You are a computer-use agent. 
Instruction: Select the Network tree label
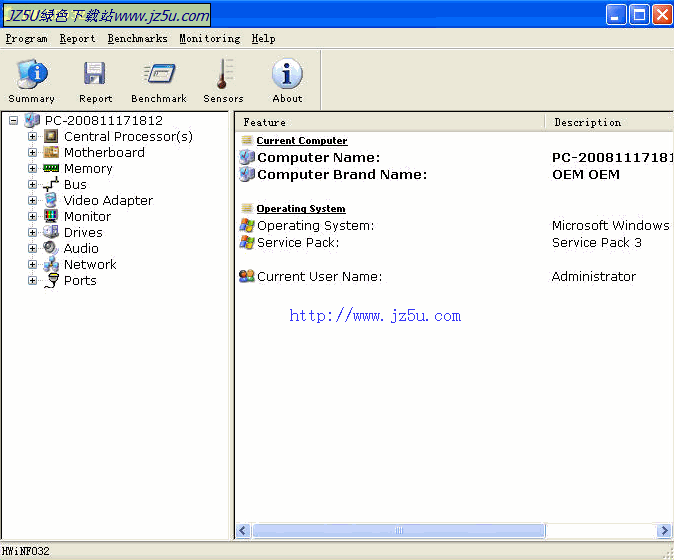pyautogui.click(x=90, y=264)
